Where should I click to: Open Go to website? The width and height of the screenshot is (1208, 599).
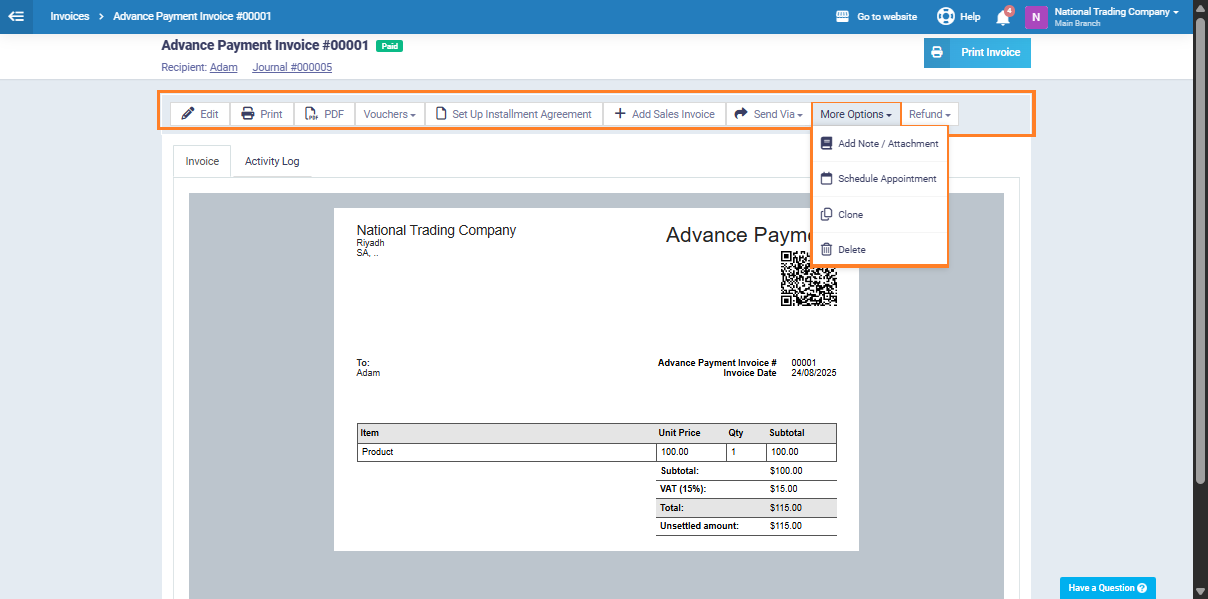point(876,17)
